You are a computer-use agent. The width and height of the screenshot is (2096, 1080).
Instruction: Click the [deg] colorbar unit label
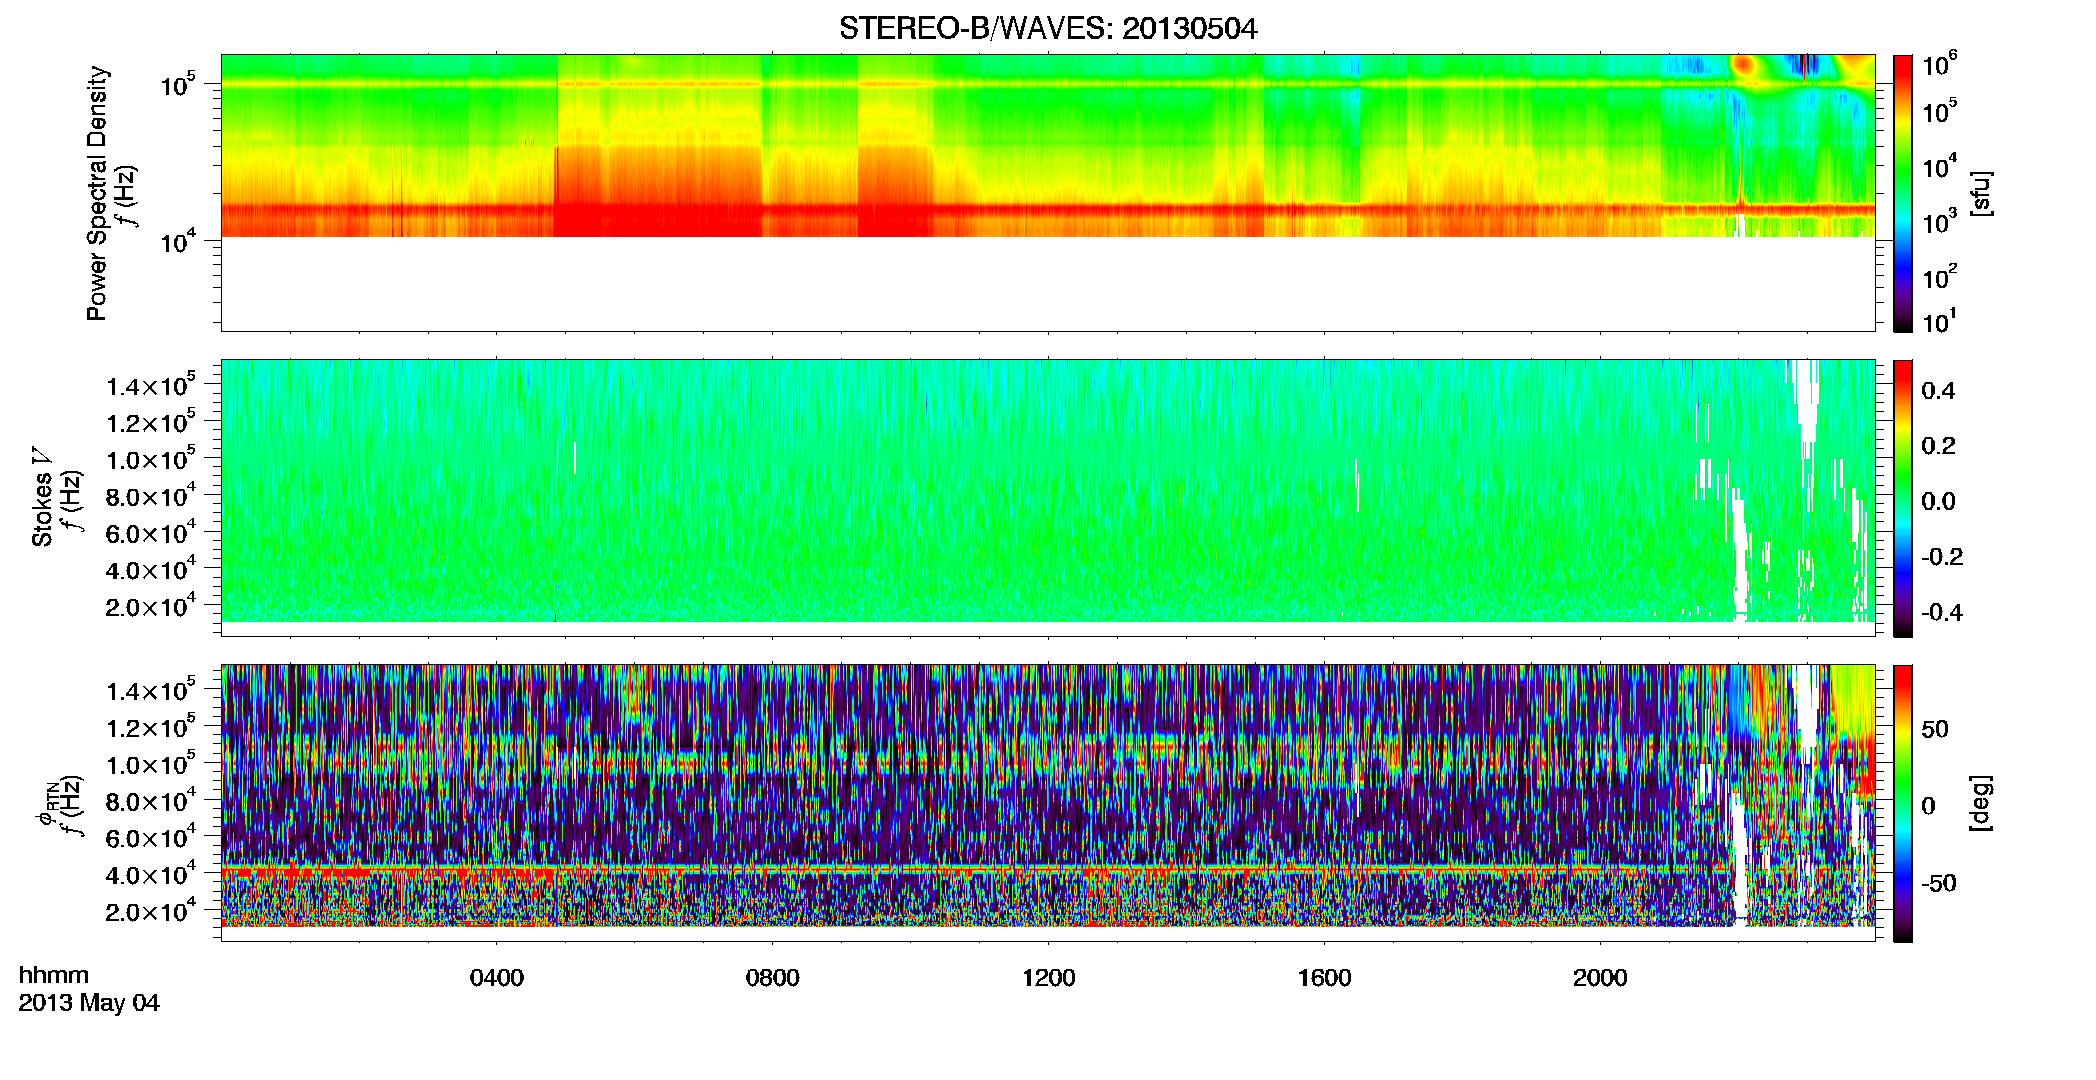1982,803
